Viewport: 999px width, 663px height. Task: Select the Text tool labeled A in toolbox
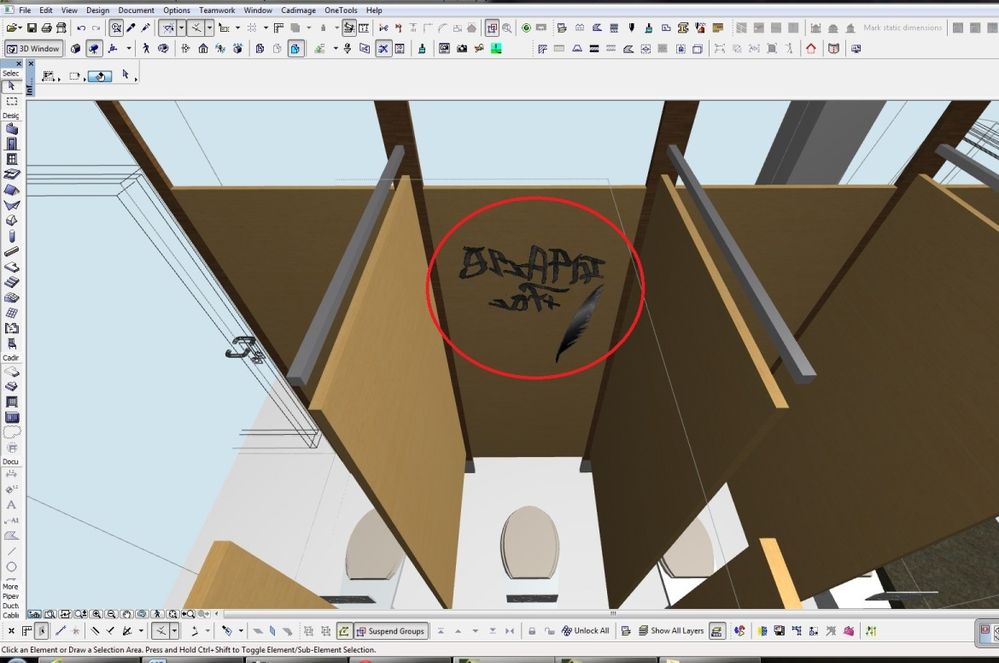pos(11,505)
